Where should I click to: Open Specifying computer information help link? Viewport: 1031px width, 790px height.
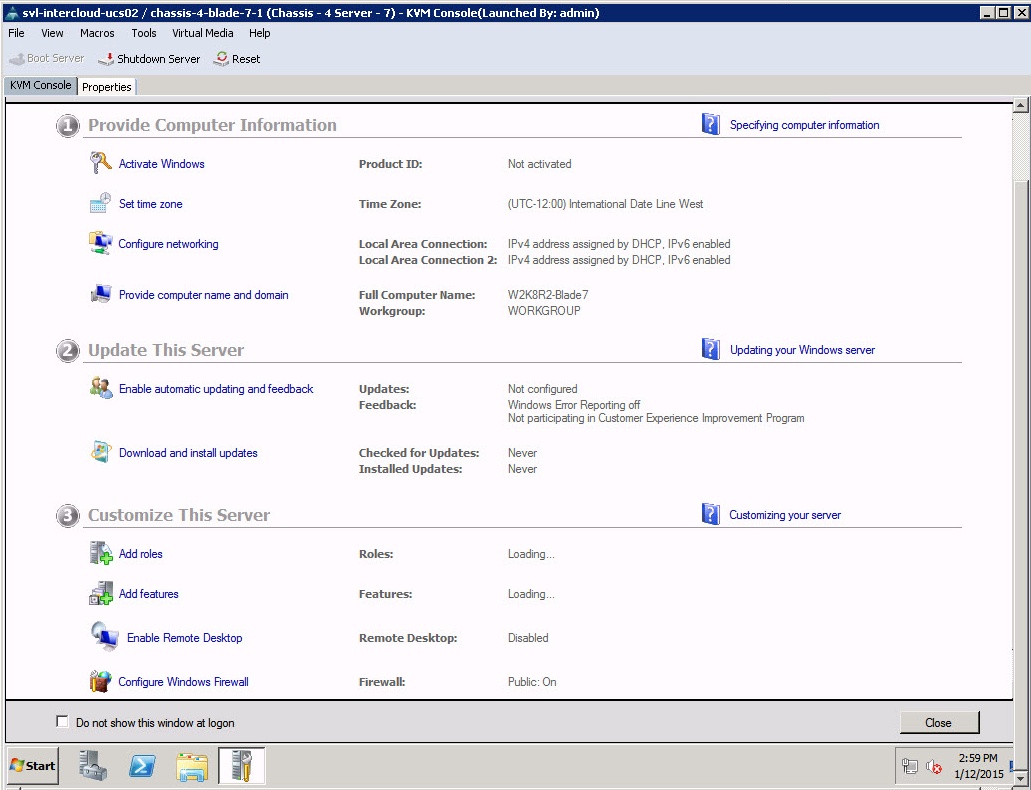pos(804,125)
